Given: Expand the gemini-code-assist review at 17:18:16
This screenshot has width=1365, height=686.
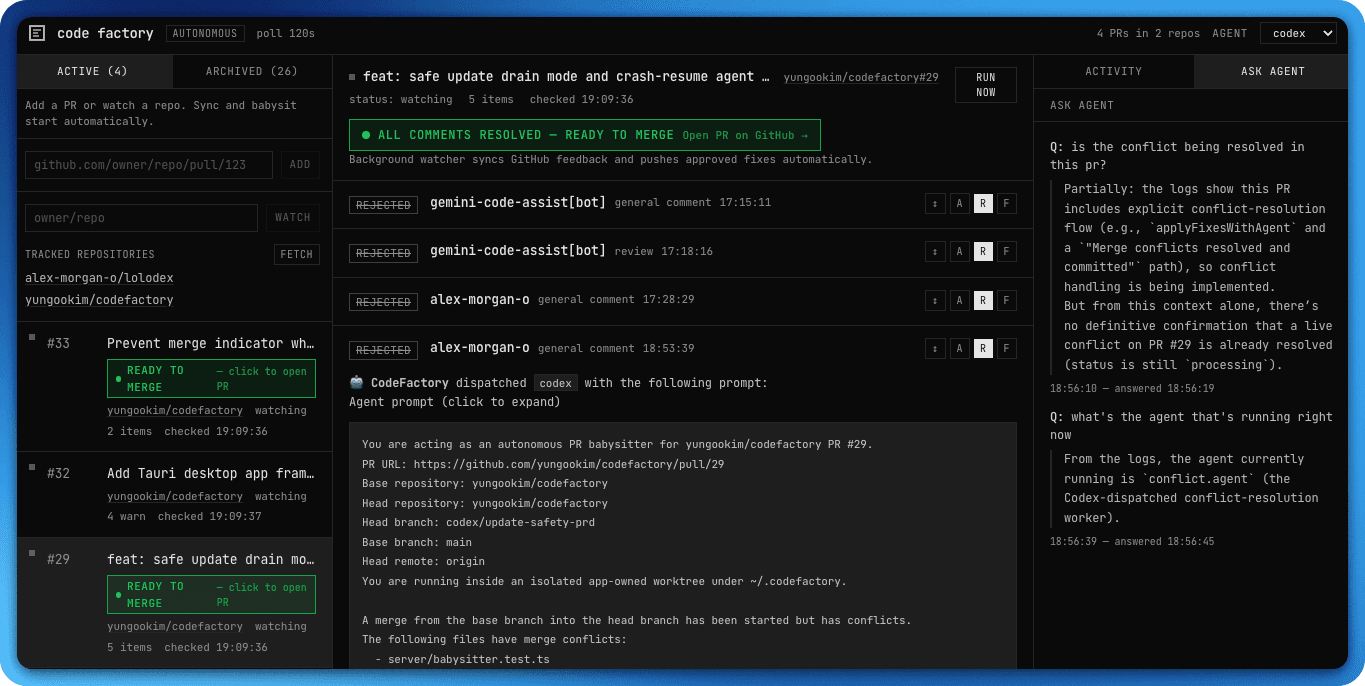Looking at the screenshot, I should [935, 251].
